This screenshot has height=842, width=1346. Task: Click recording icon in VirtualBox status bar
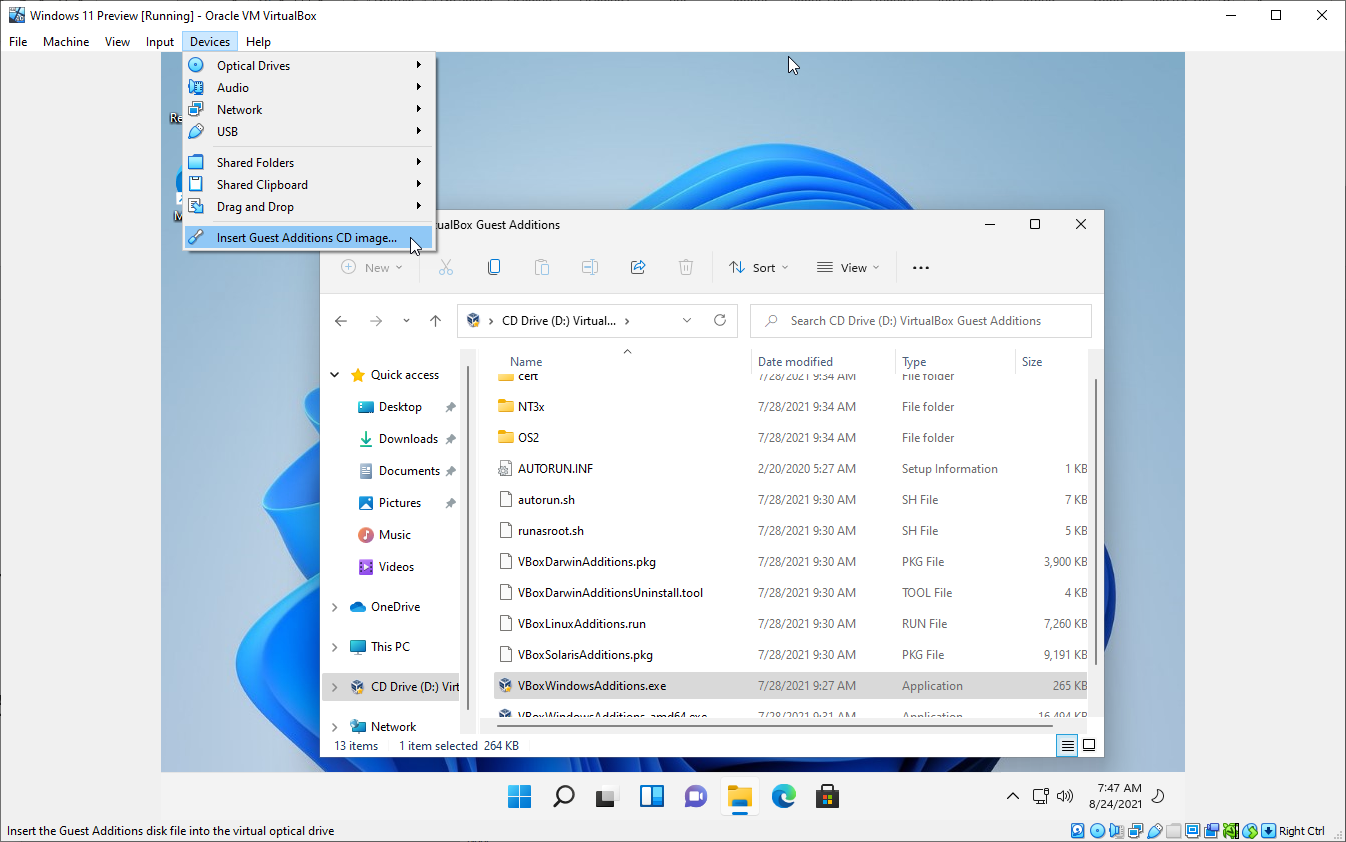(x=1211, y=830)
